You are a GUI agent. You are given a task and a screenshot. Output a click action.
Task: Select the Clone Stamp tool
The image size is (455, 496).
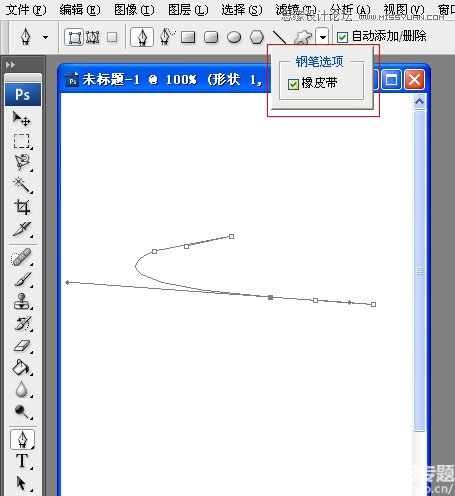pyautogui.click(x=22, y=301)
